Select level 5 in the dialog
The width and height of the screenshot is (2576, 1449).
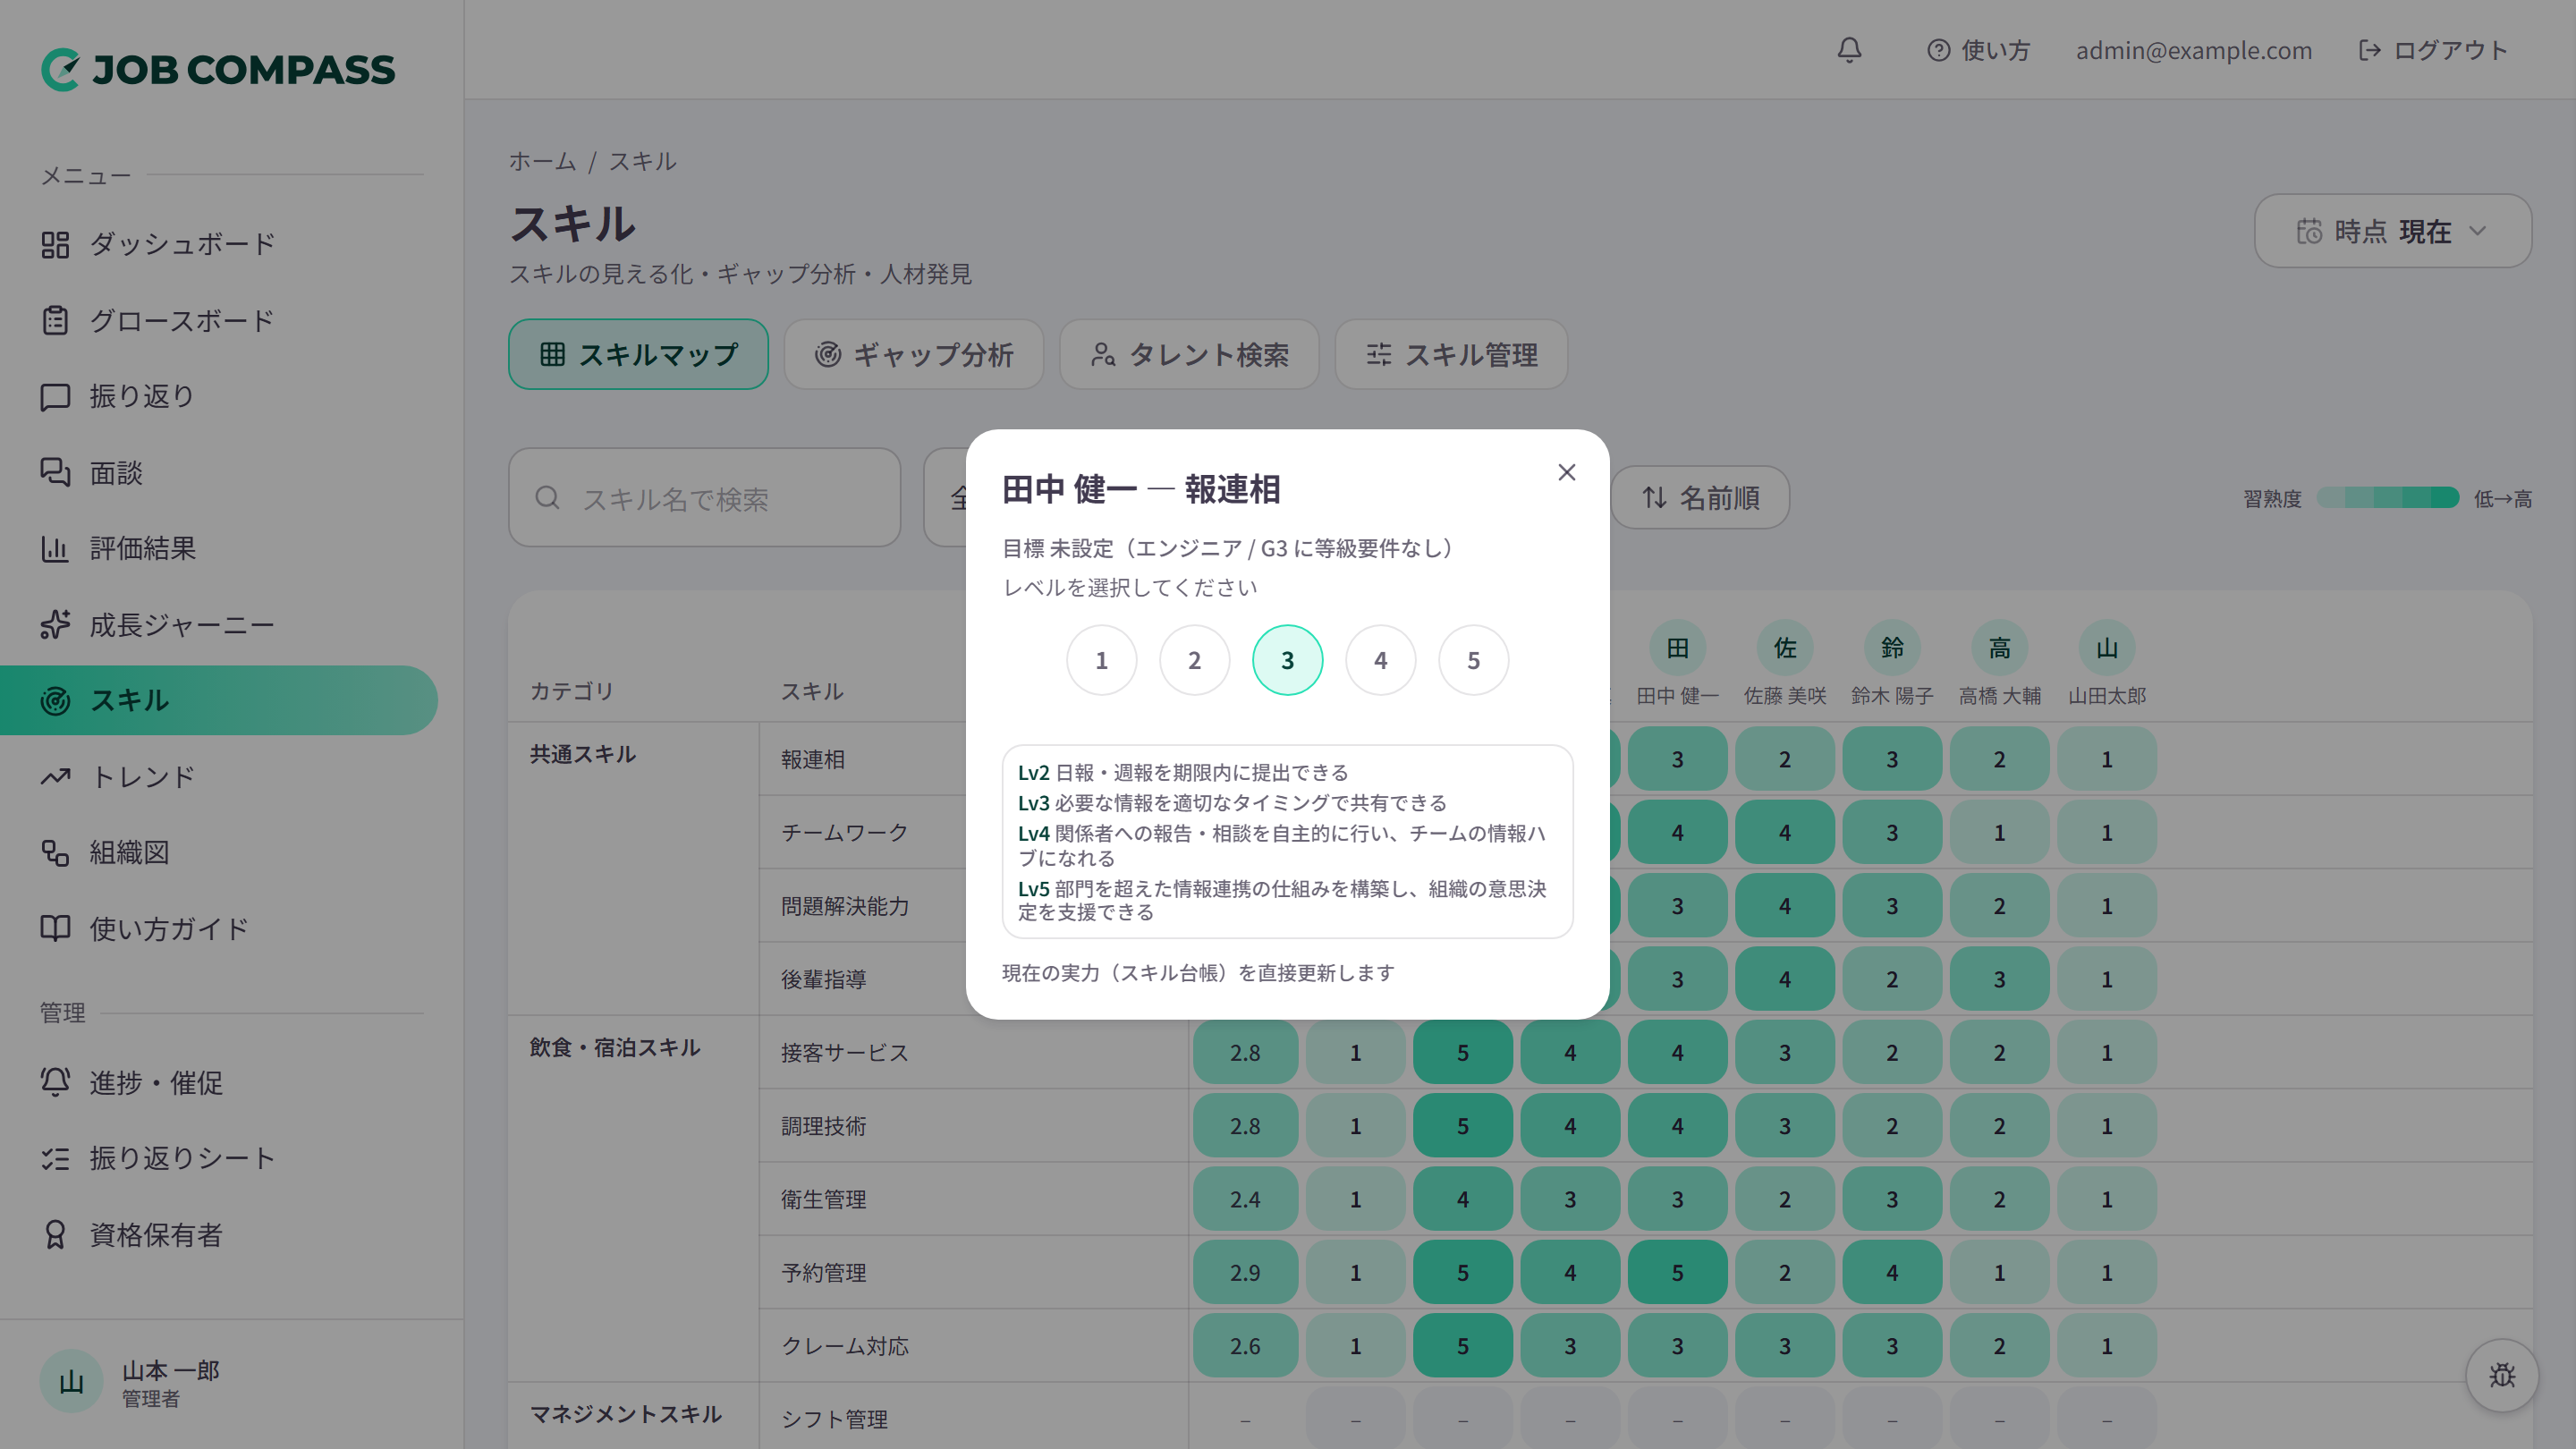[1473, 660]
